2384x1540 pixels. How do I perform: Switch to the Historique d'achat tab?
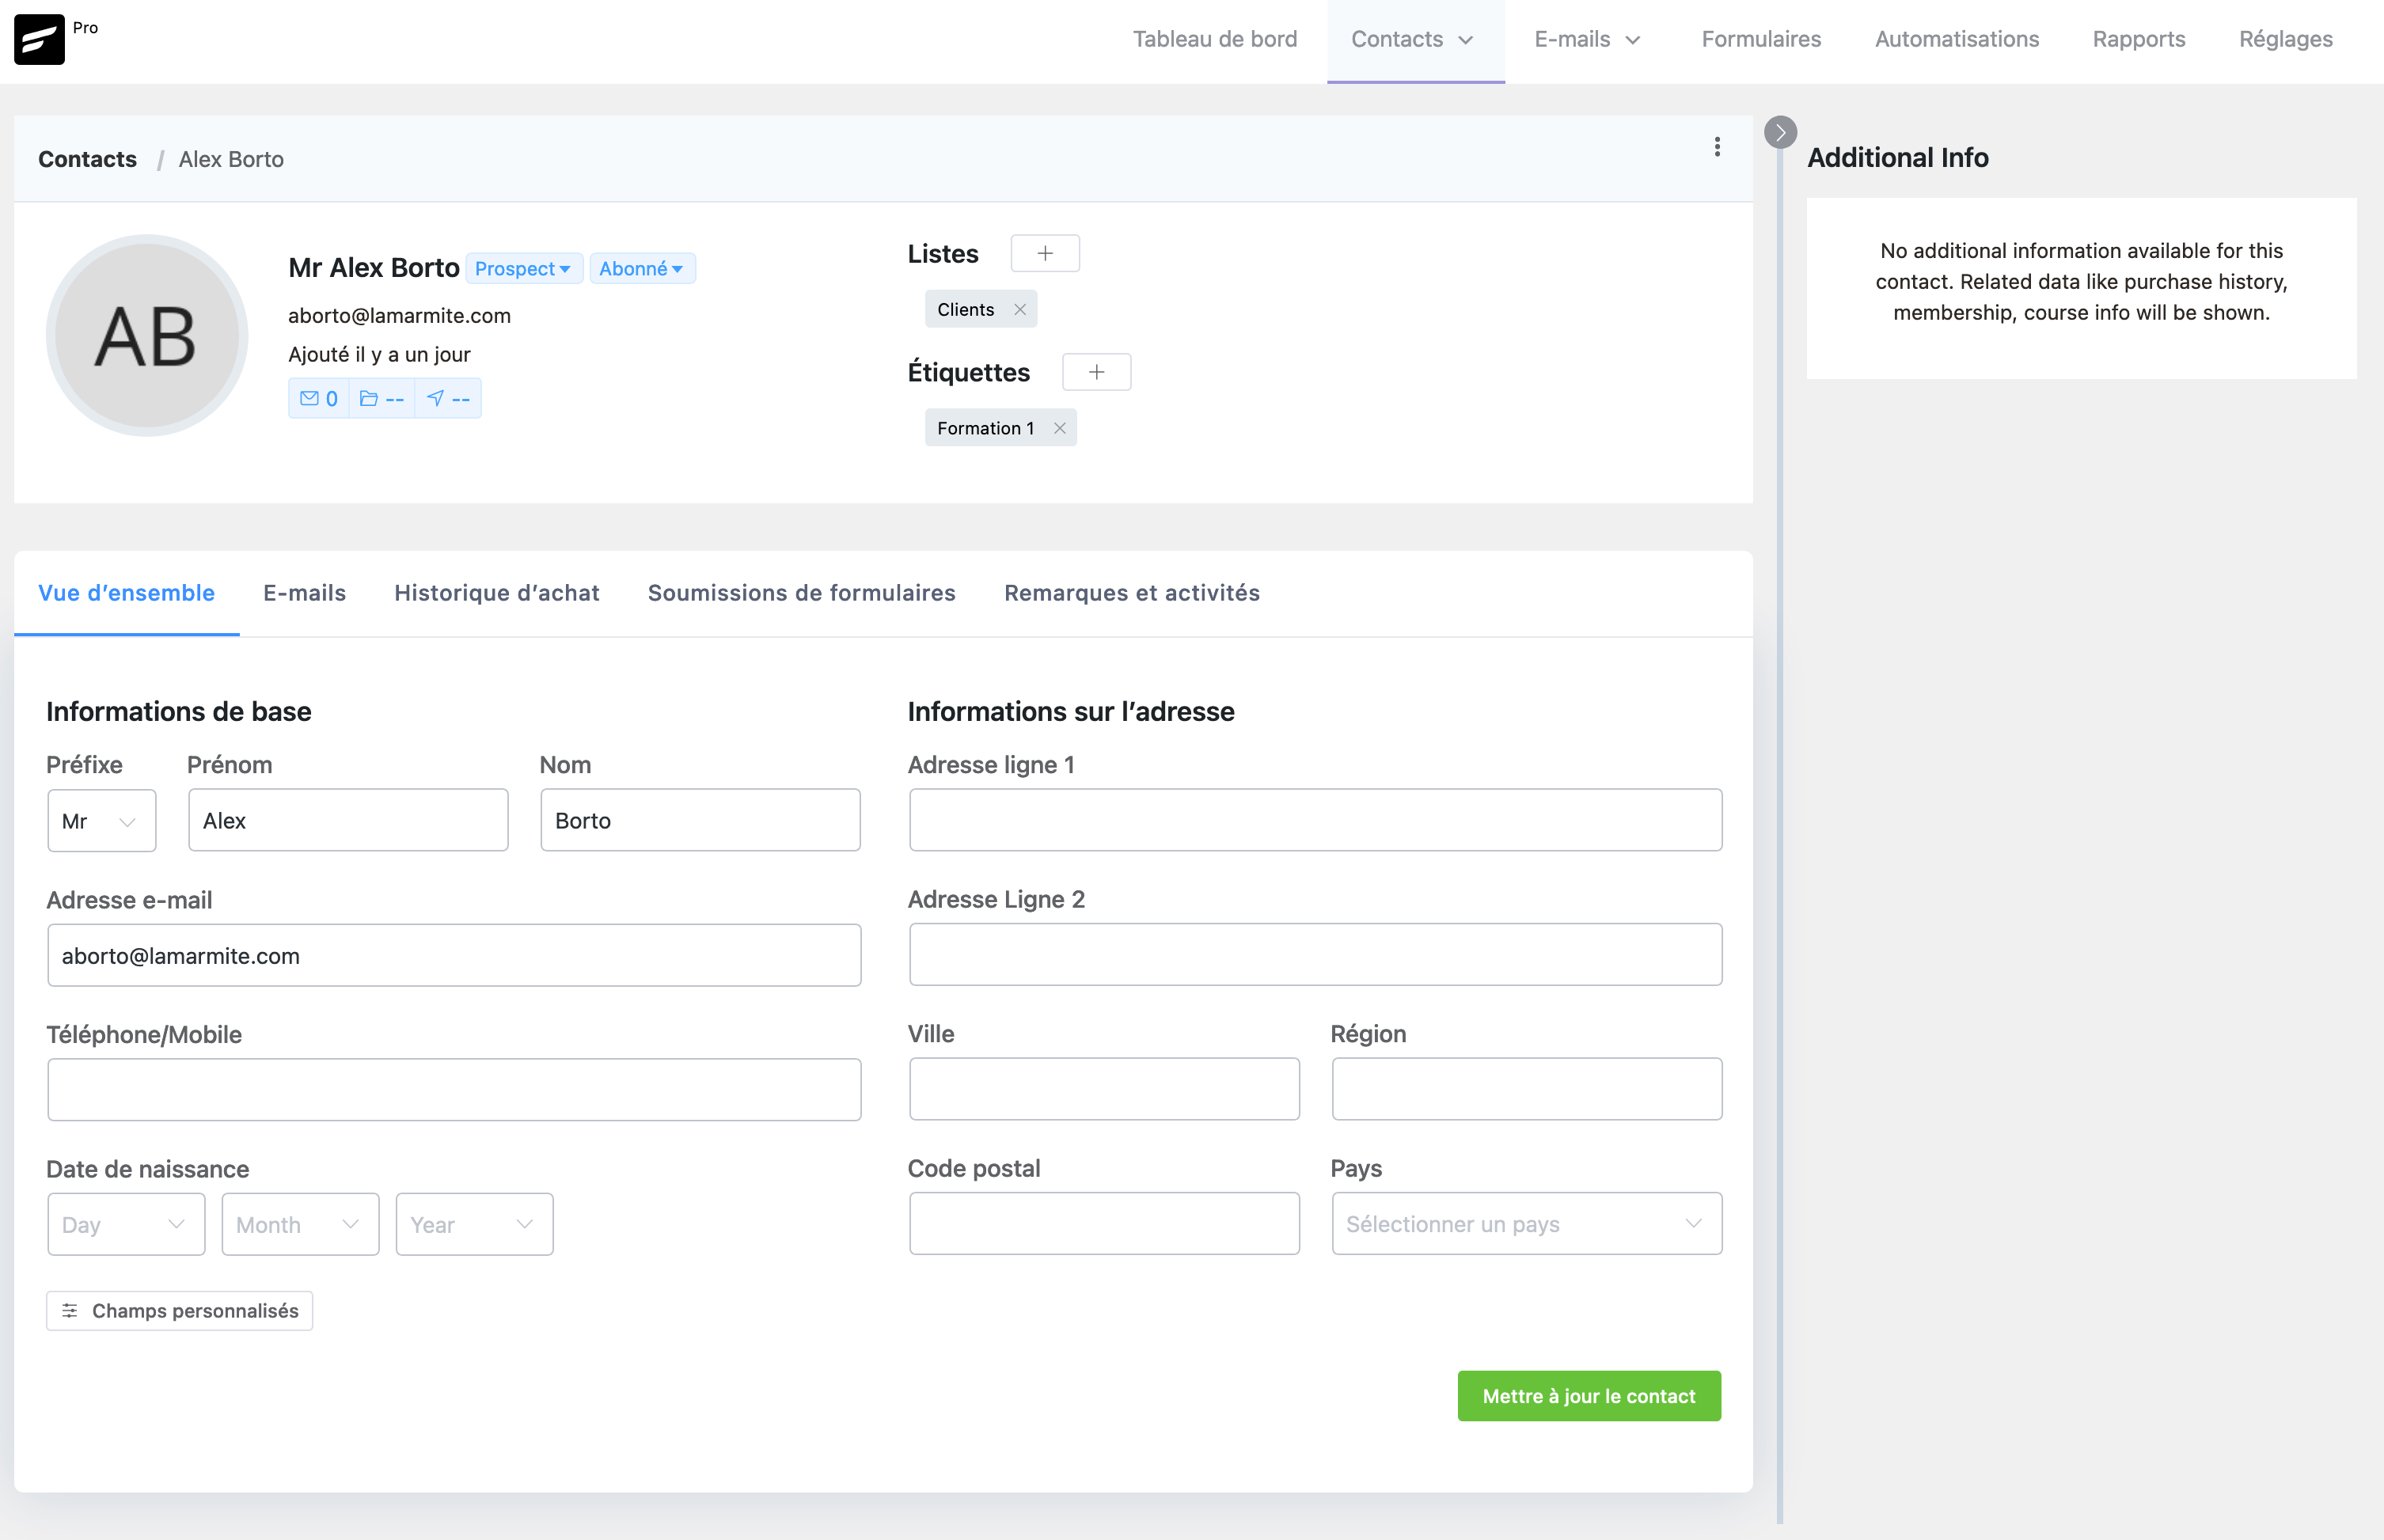click(496, 592)
